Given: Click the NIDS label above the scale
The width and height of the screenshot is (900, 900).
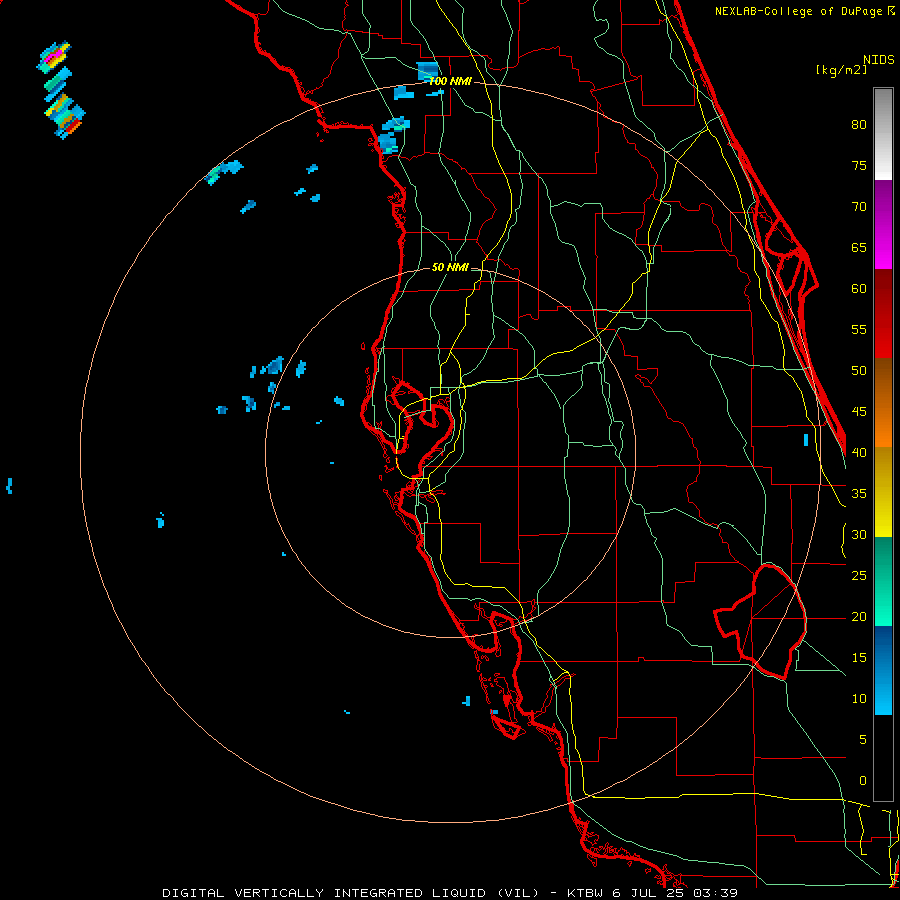Looking at the screenshot, I should pos(879,60).
